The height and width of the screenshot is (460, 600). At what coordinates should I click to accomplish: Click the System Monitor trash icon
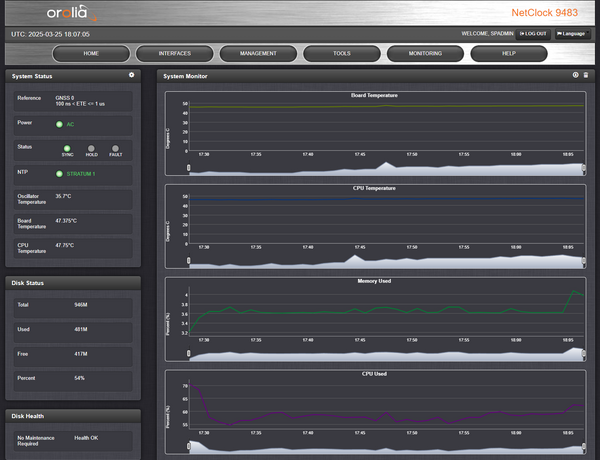tap(586, 75)
